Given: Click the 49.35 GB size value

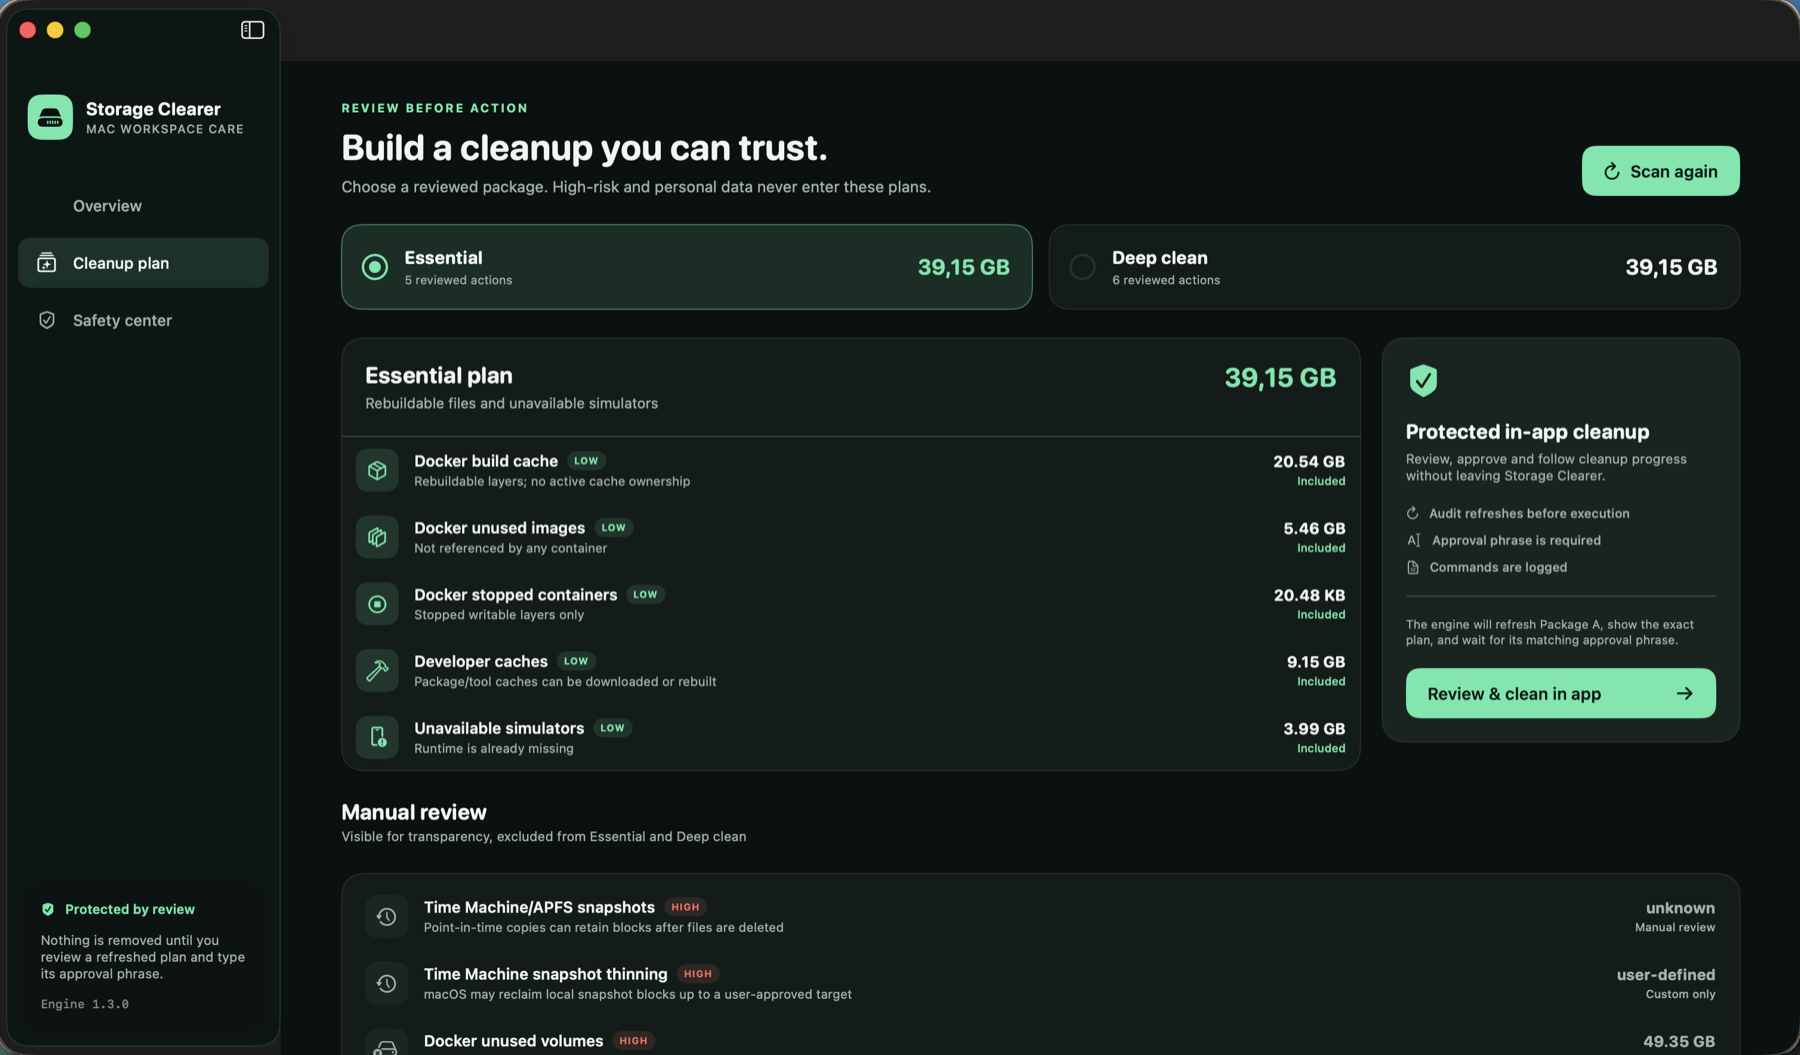Looking at the screenshot, I should point(1679,1042).
